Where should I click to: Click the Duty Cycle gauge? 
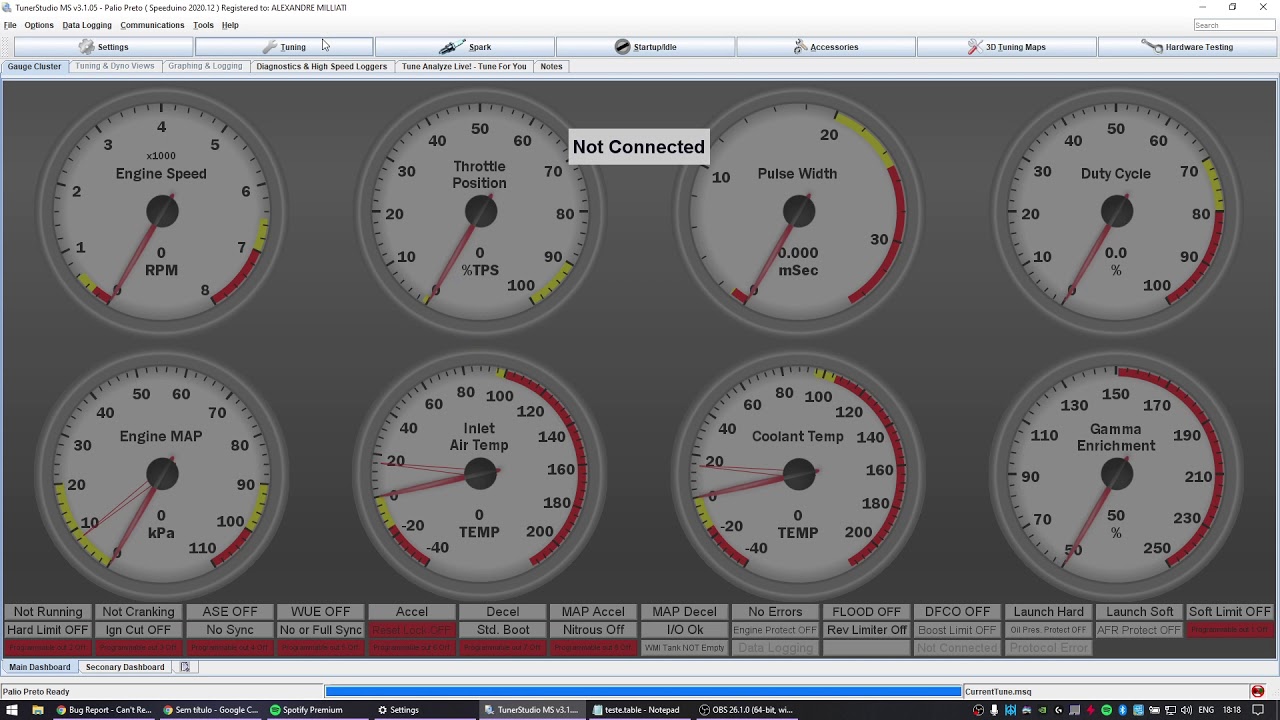point(1116,210)
